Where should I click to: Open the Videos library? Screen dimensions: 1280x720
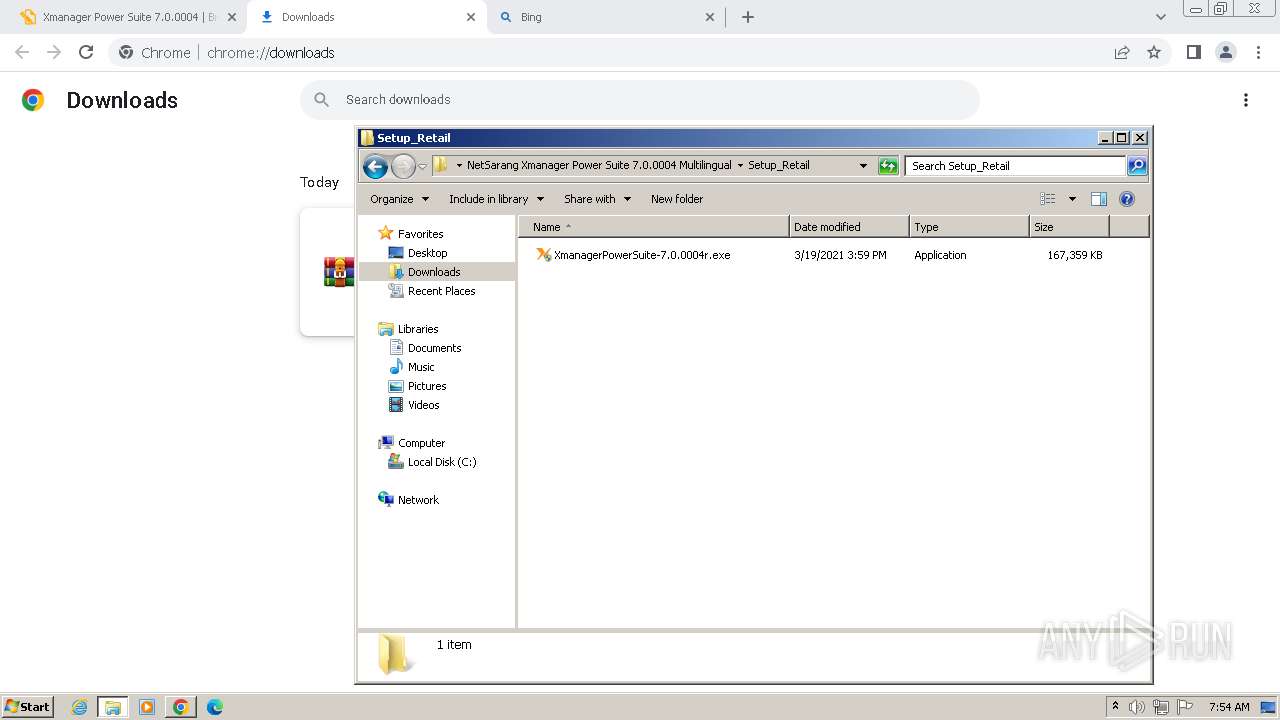(x=423, y=405)
